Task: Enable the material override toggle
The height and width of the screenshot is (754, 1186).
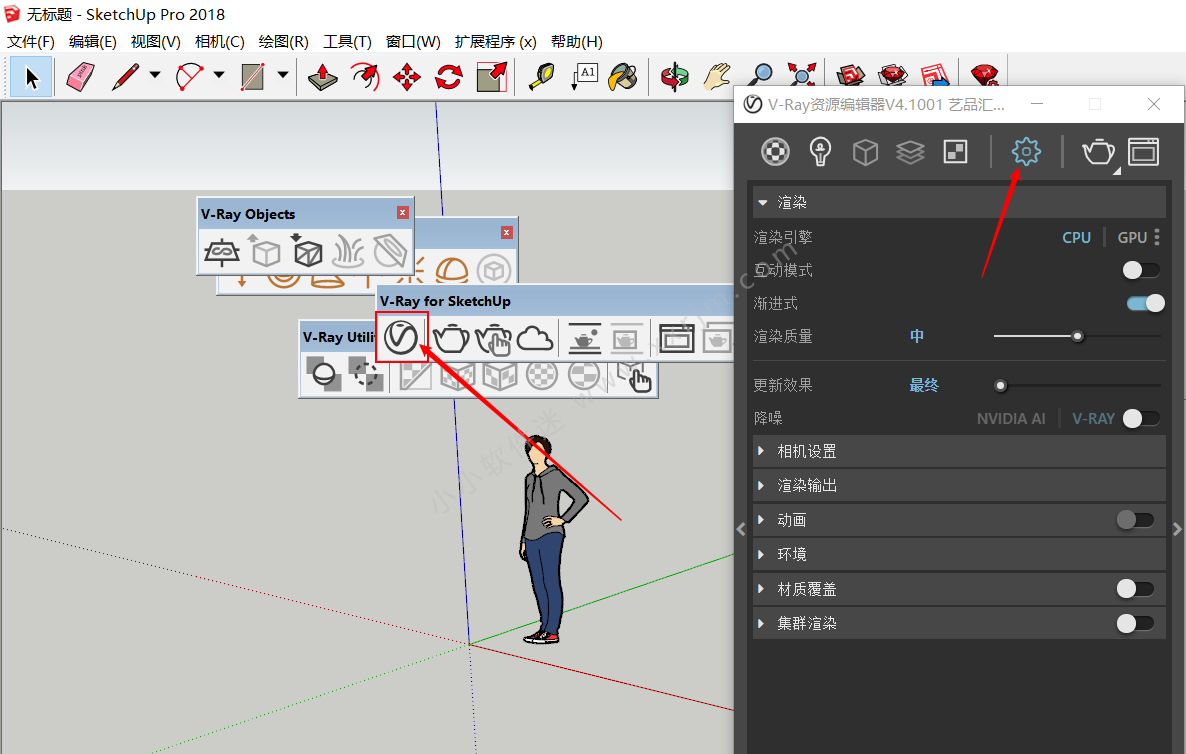Action: [x=1134, y=589]
